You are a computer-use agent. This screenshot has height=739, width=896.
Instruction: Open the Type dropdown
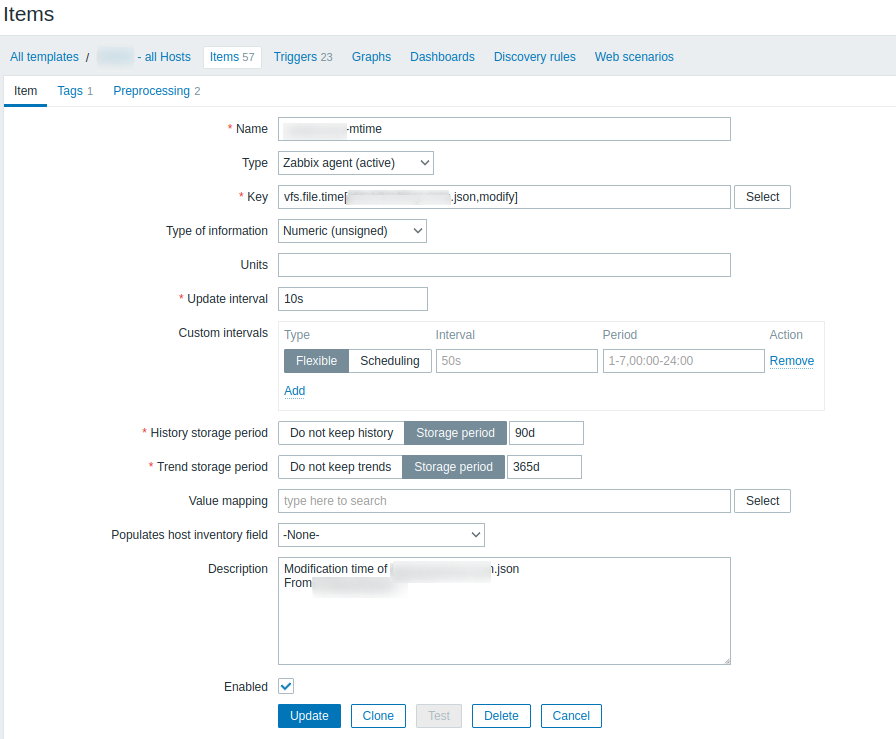coord(355,162)
